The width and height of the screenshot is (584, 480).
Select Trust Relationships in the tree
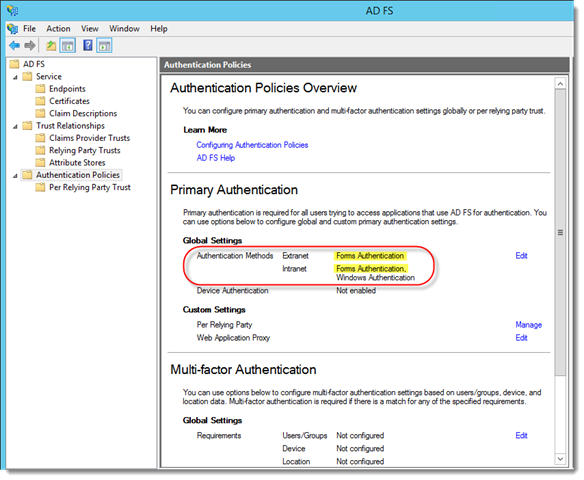[70, 125]
